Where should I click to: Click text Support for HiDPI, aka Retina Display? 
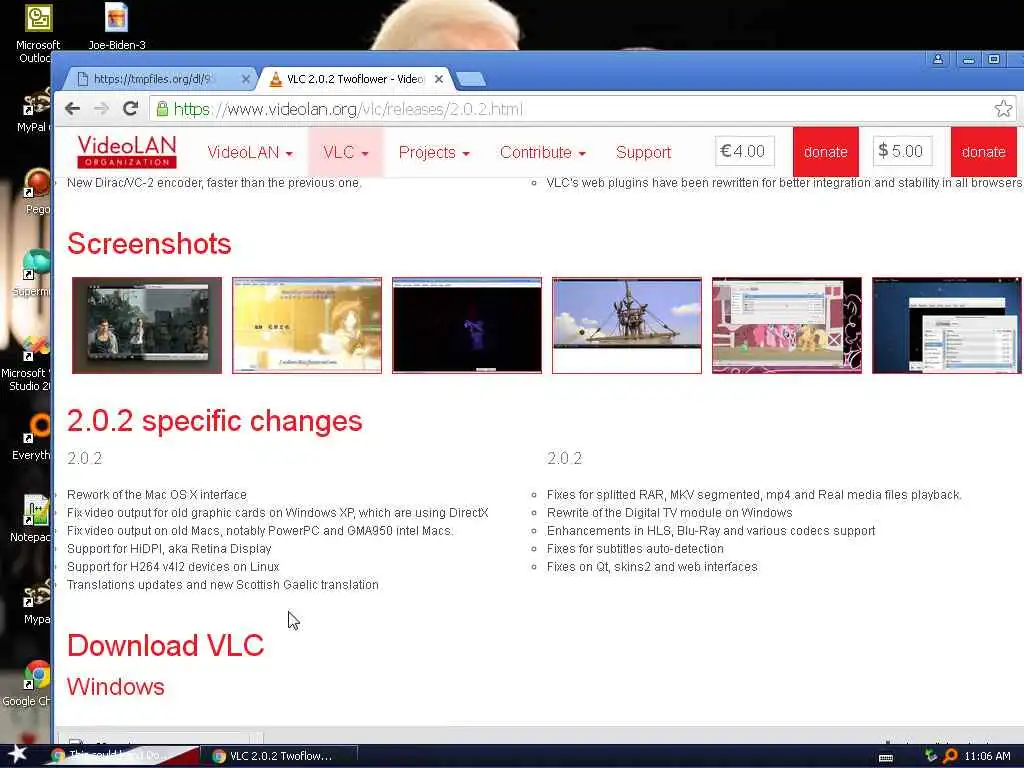click(169, 549)
